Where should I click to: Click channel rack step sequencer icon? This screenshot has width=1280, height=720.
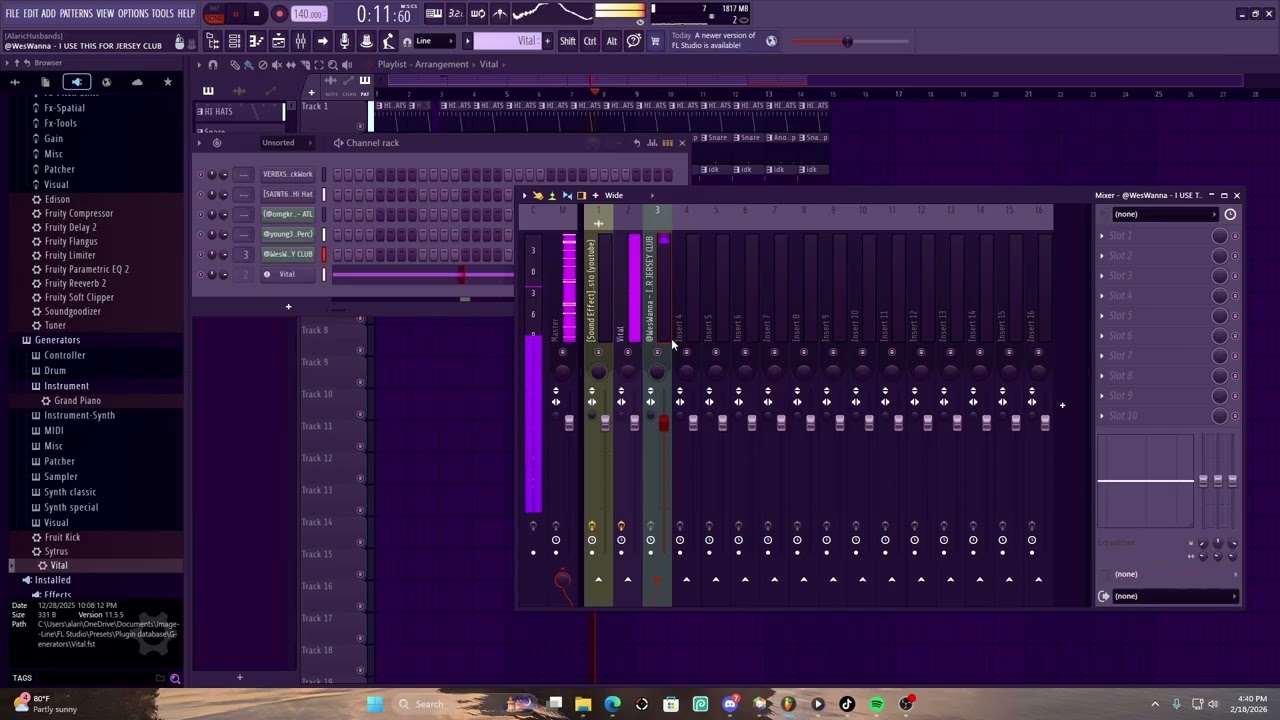point(667,143)
